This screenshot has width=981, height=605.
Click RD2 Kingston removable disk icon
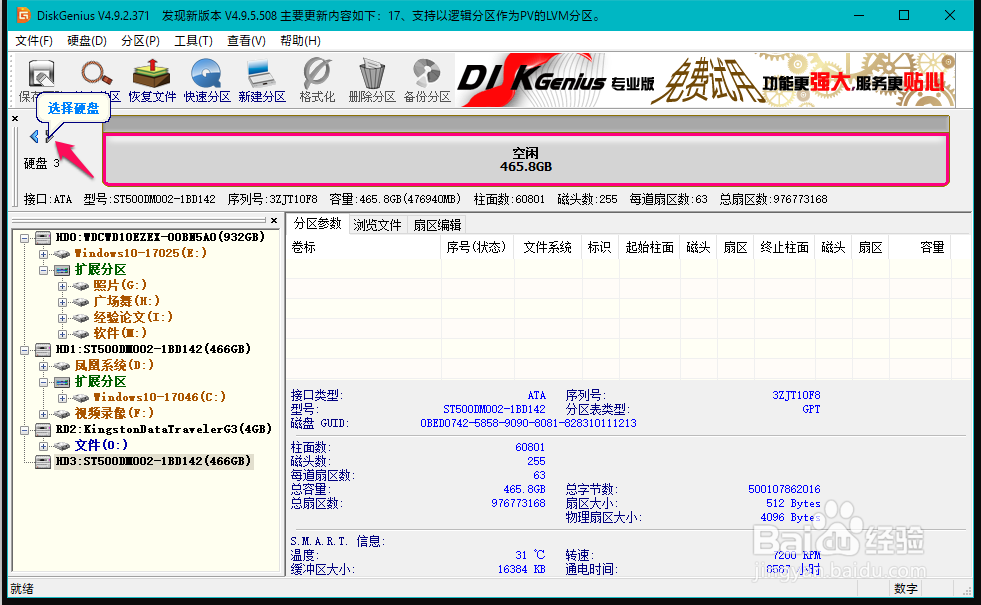point(43,430)
